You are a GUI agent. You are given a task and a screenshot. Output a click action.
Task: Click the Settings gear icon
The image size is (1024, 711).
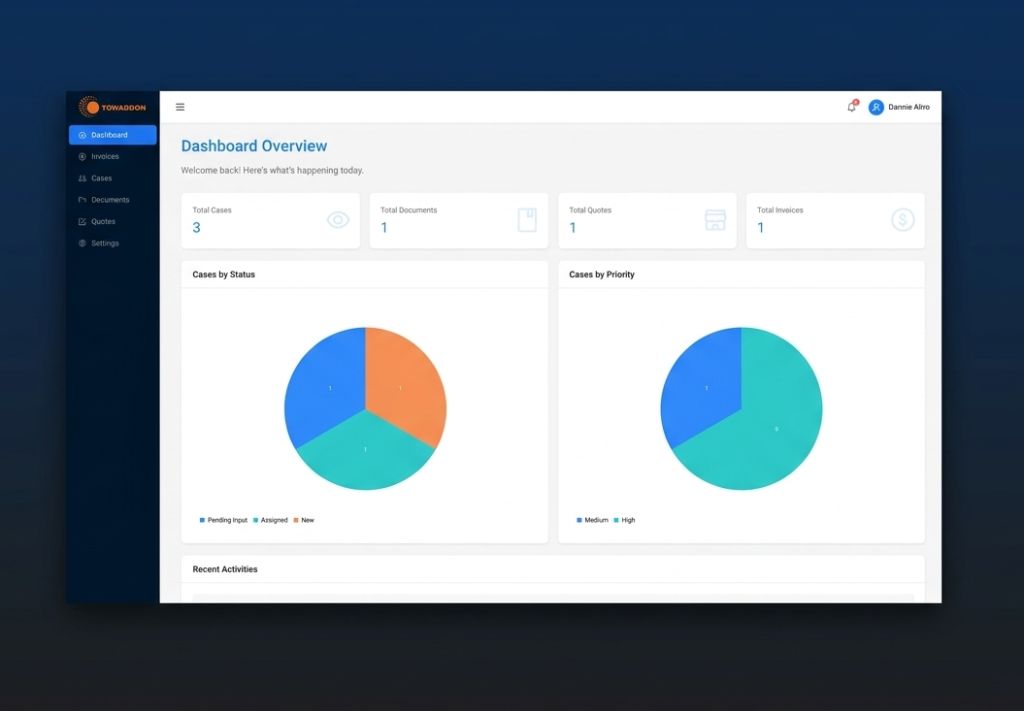(x=82, y=243)
